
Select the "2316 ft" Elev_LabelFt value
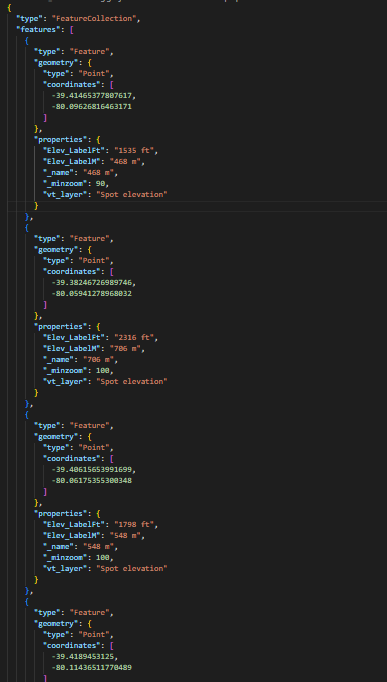(x=135, y=338)
